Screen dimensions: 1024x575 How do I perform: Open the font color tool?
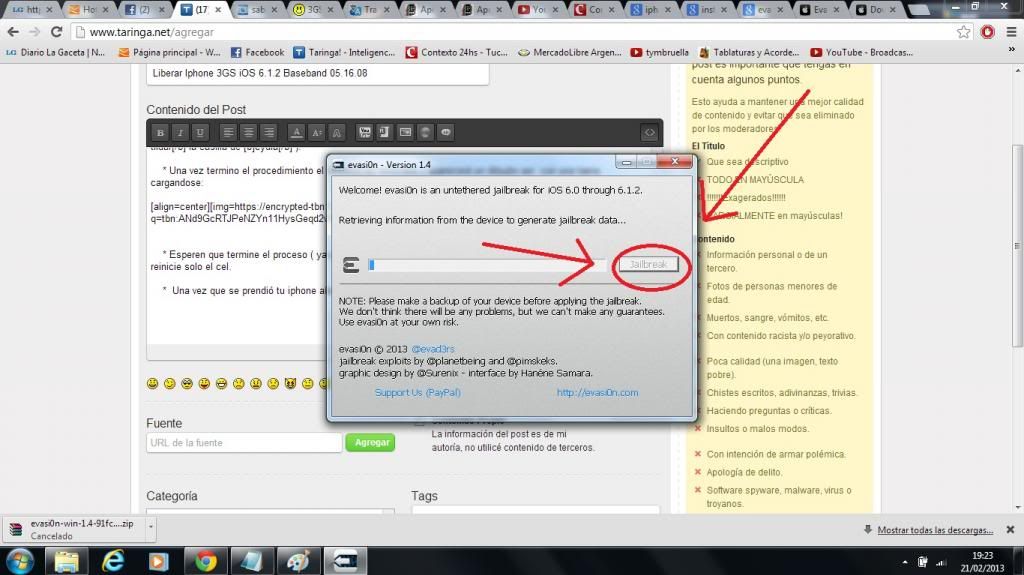[x=296, y=133]
